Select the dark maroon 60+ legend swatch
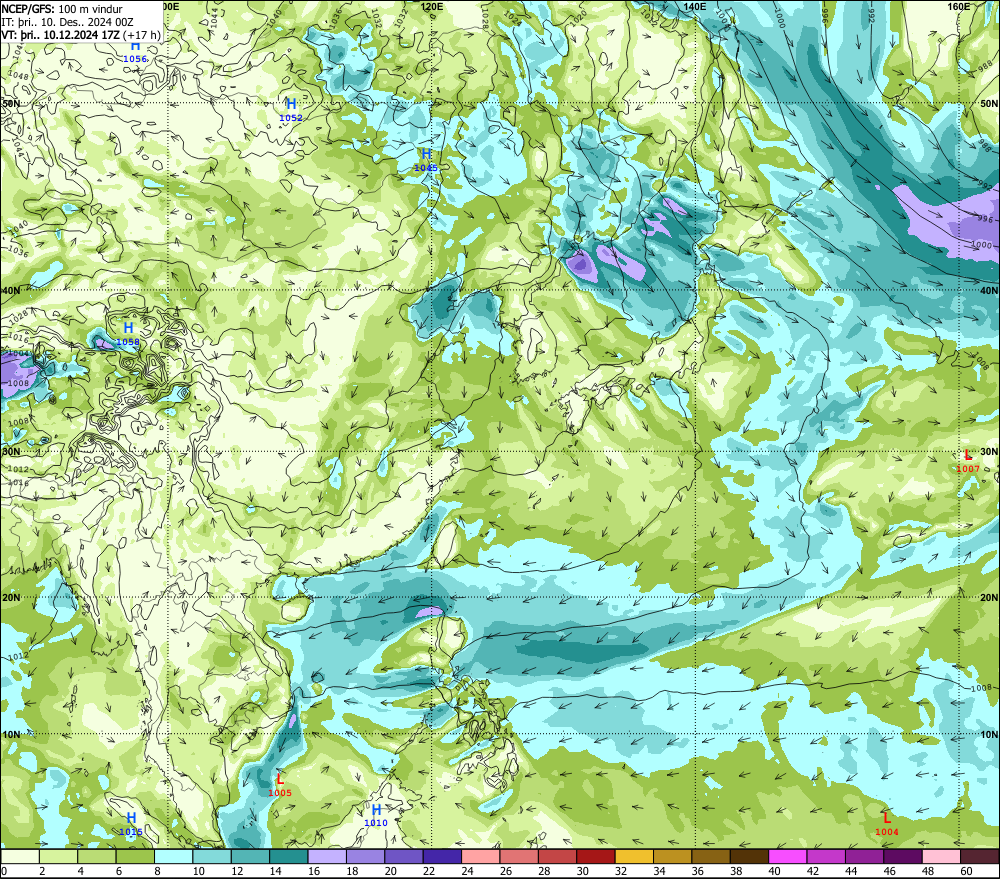The height and width of the screenshot is (879, 1000). (x=980, y=856)
